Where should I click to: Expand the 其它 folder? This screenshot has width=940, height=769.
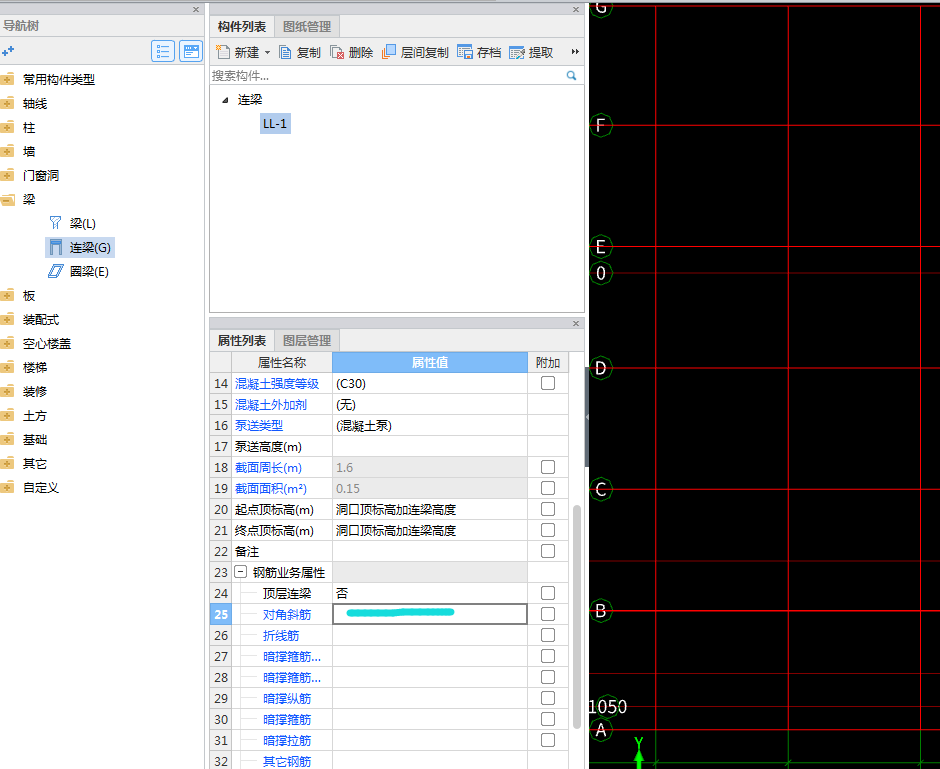(x=7, y=463)
